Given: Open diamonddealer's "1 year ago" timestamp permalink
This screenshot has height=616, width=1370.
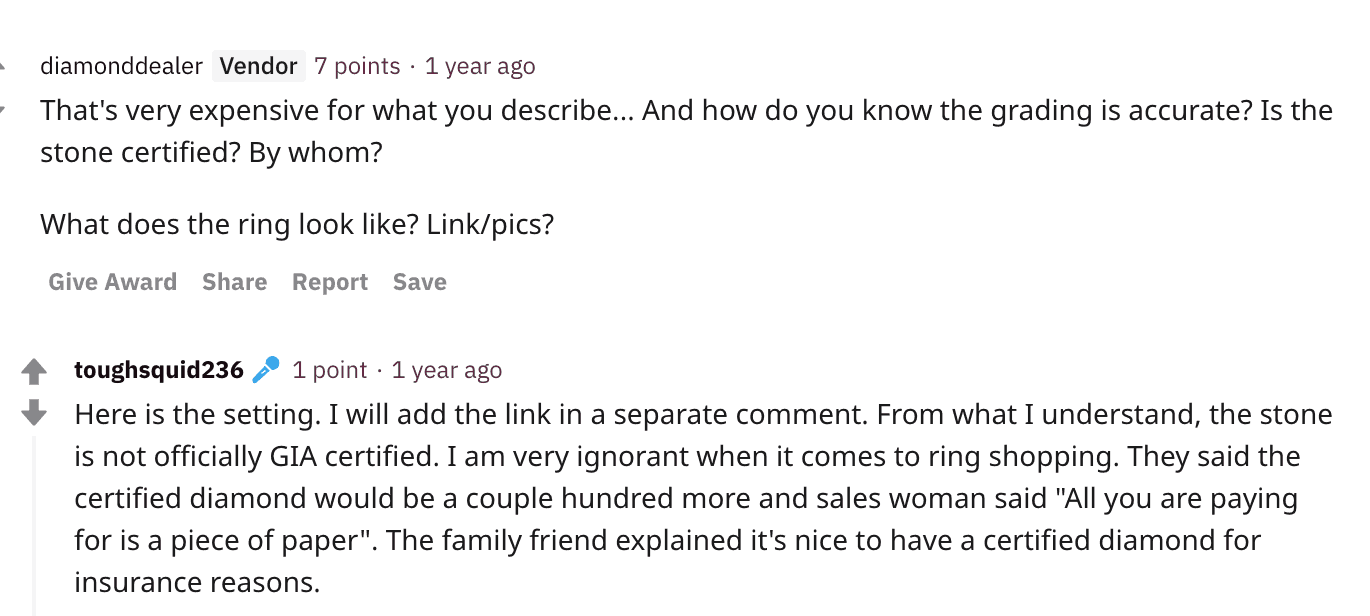Looking at the screenshot, I should (480, 66).
